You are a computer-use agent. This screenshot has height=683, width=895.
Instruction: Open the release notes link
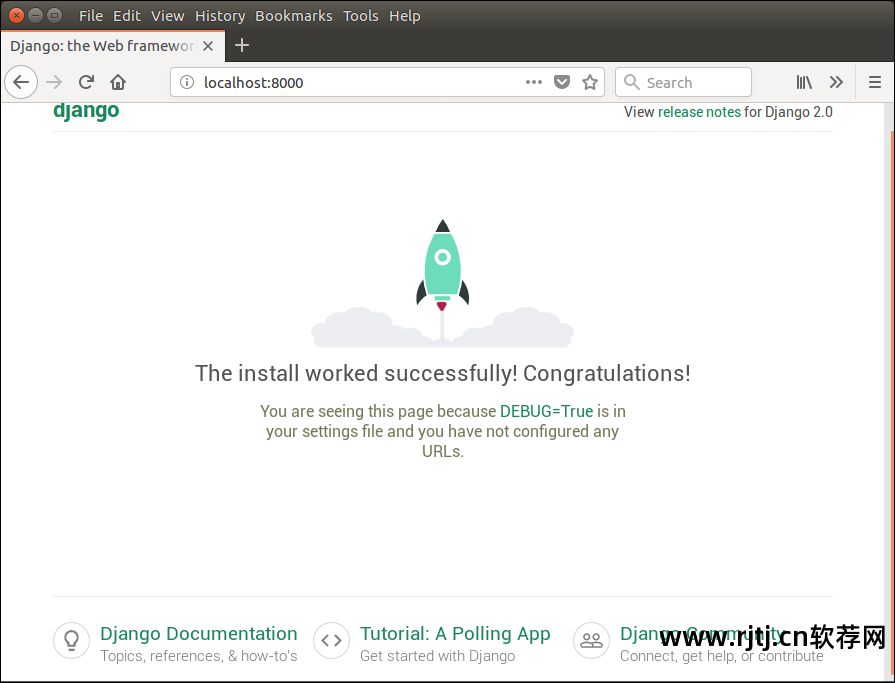pyautogui.click(x=699, y=112)
